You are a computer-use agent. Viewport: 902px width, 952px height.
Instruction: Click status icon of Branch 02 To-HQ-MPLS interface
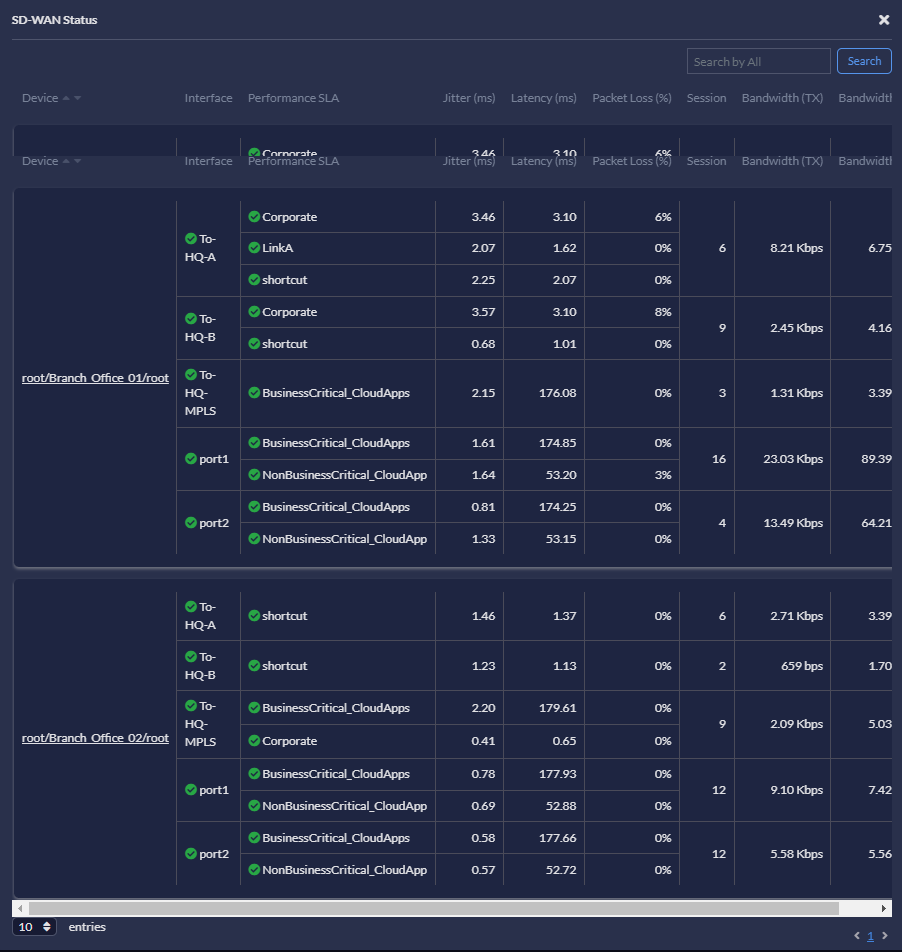click(x=191, y=706)
